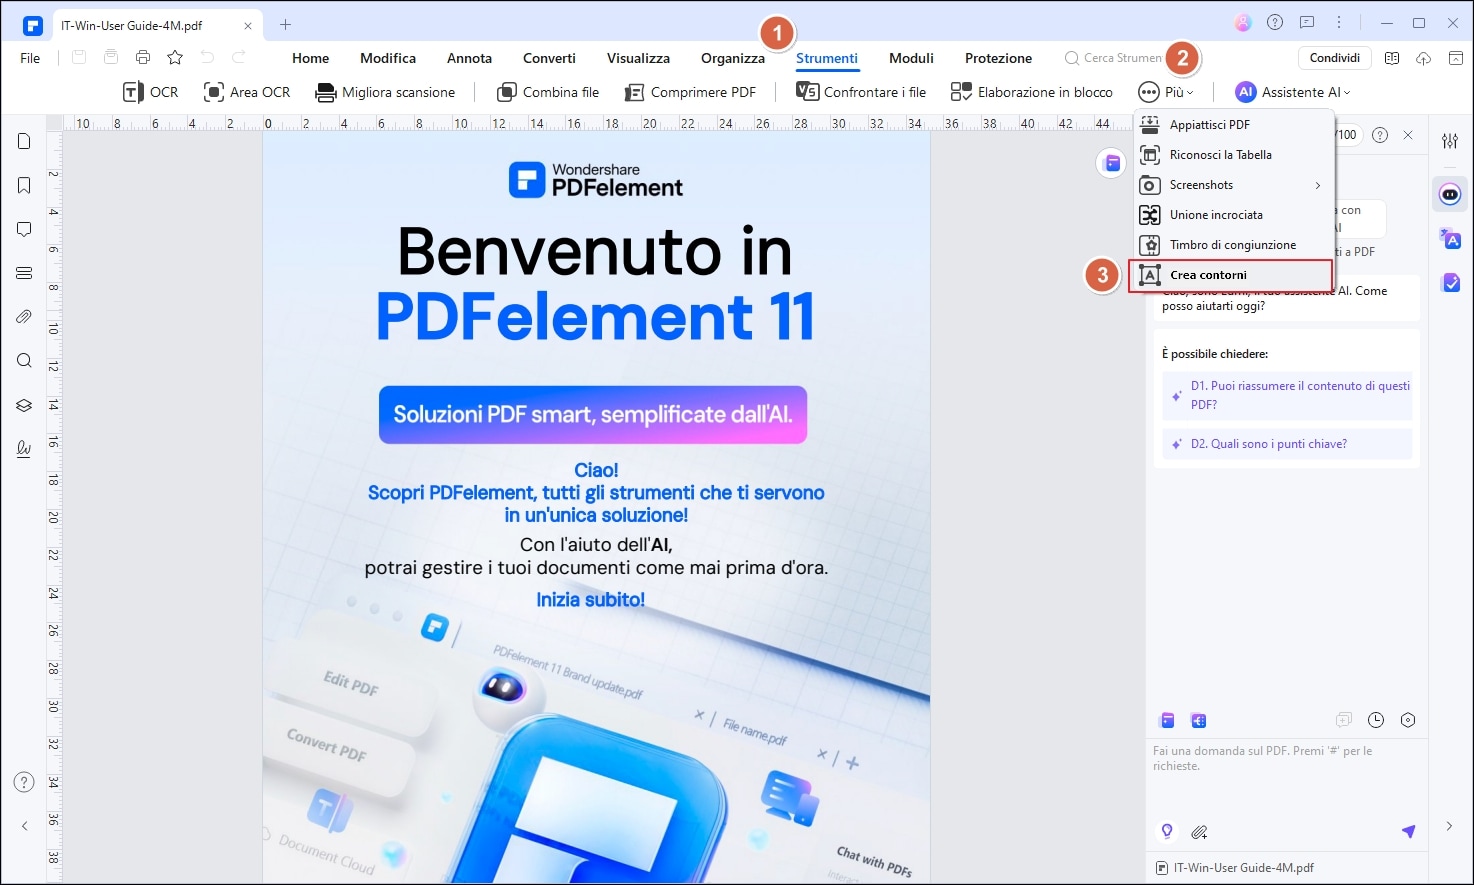Close the IT-Win-User Guide tab
This screenshot has width=1474, height=885.
[x=248, y=25]
